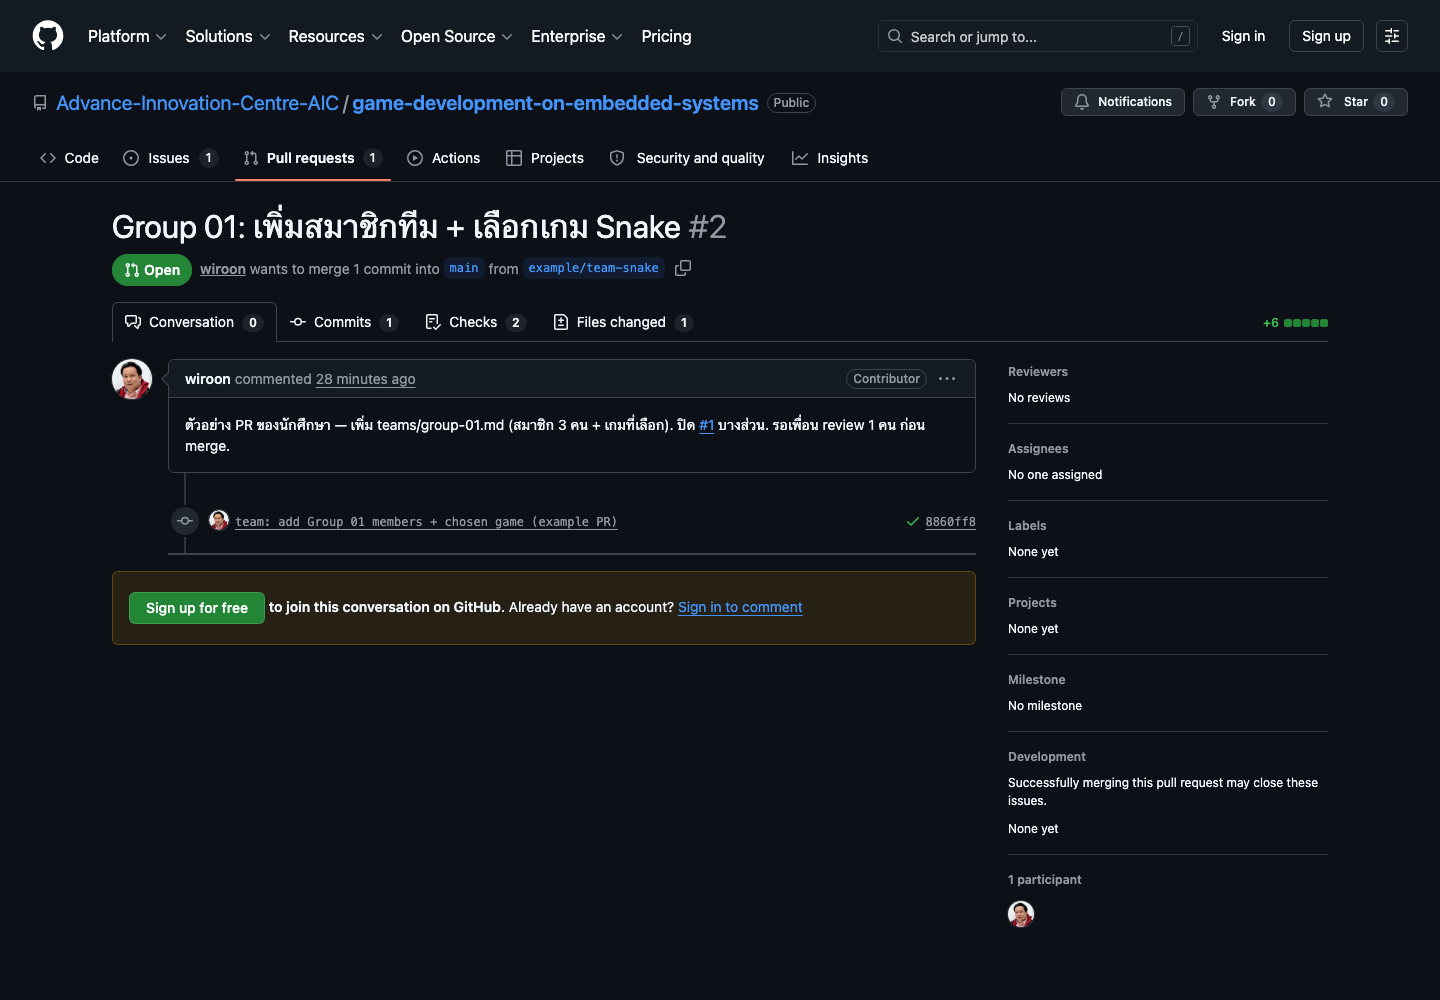Viewport: 1440px width, 1000px height.
Task: Copy the head branch name icon
Action: tap(683, 268)
